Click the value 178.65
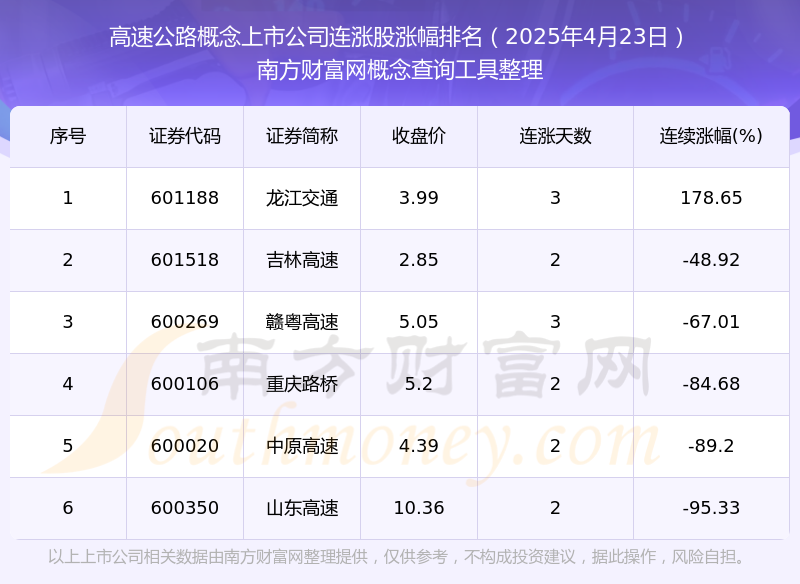 (x=711, y=198)
